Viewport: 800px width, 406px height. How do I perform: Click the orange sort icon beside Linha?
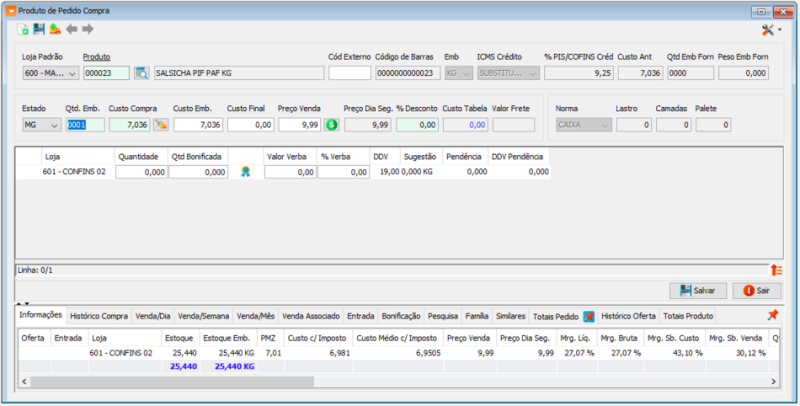tap(776, 270)
